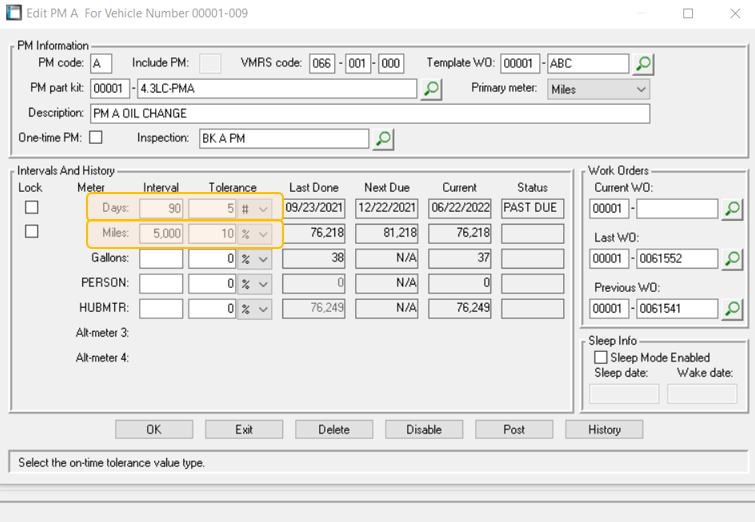Tick the Sleep Mode Enabled checkbox
Image resolution: width=755 pixels, height=522 pixels.
(600, 357)
